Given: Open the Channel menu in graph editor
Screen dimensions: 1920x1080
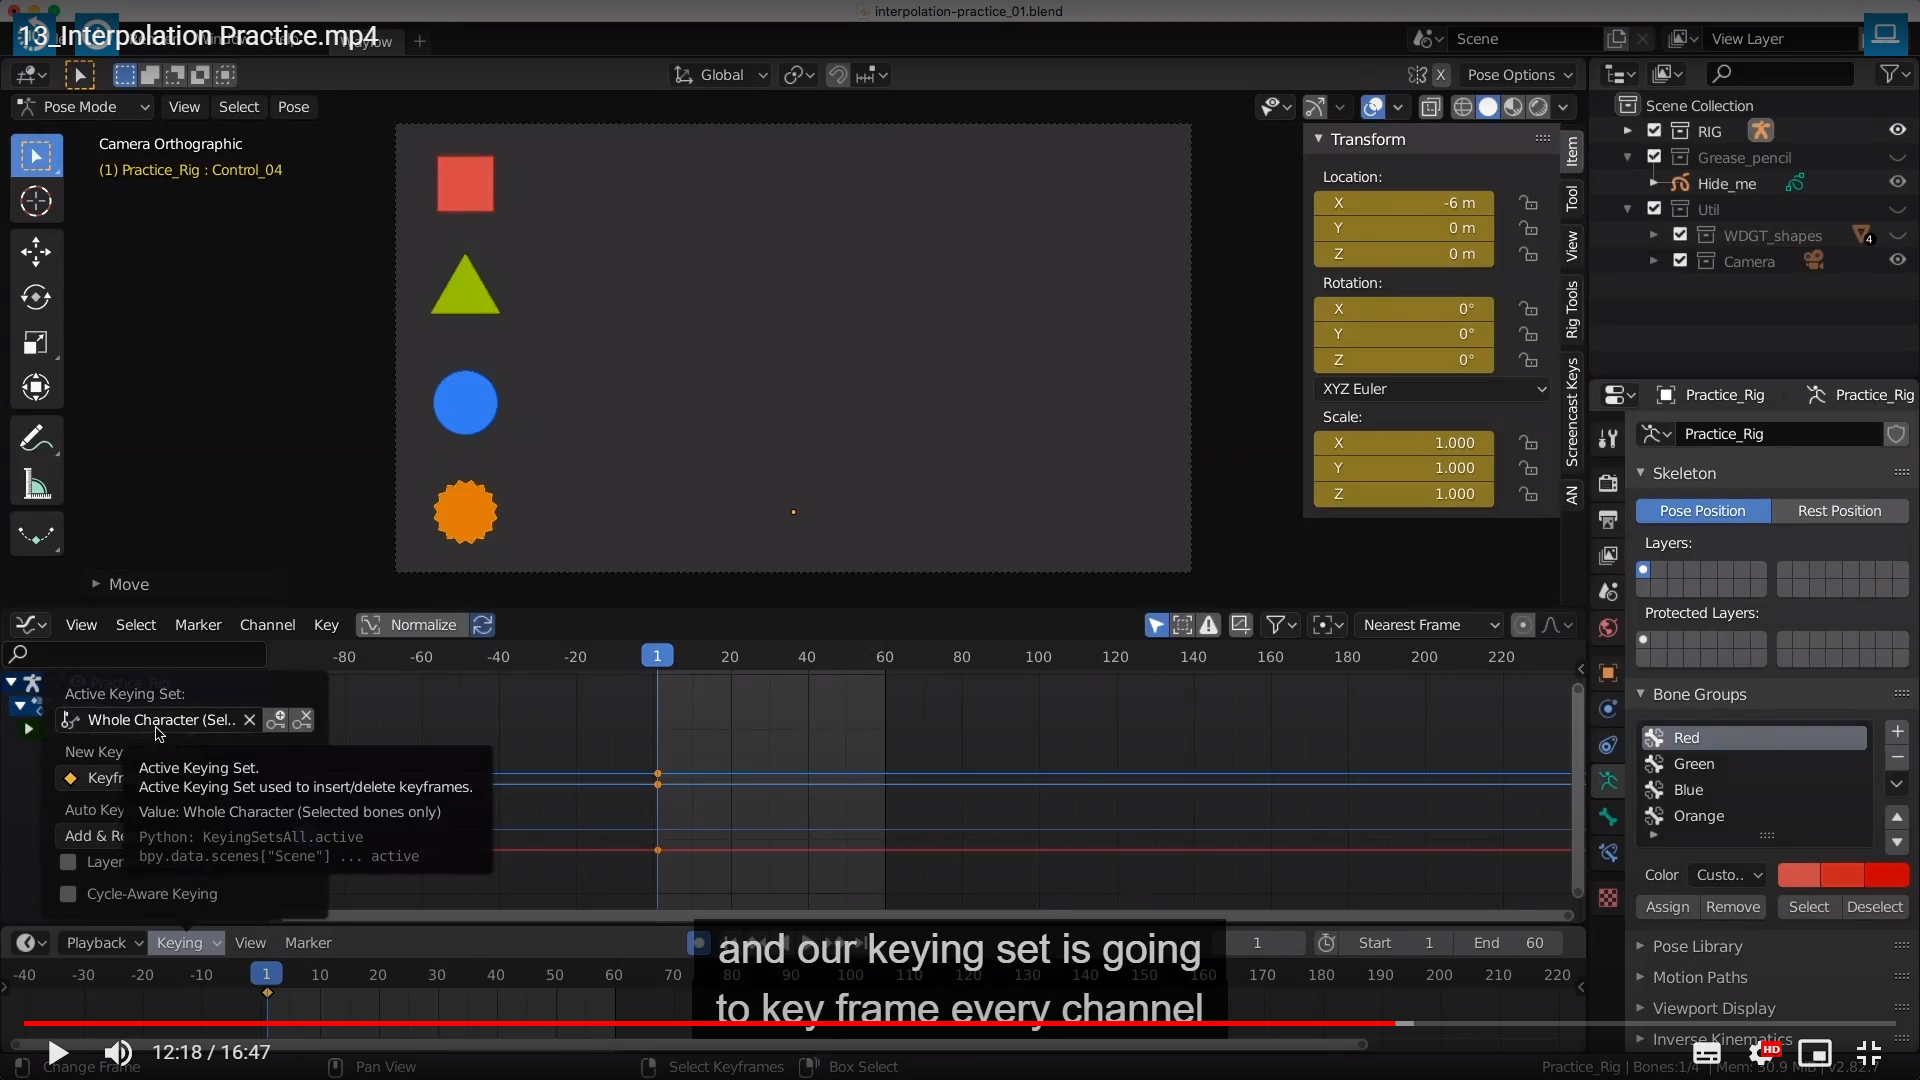Looking at the screenshot, I should tap(267, 625).
